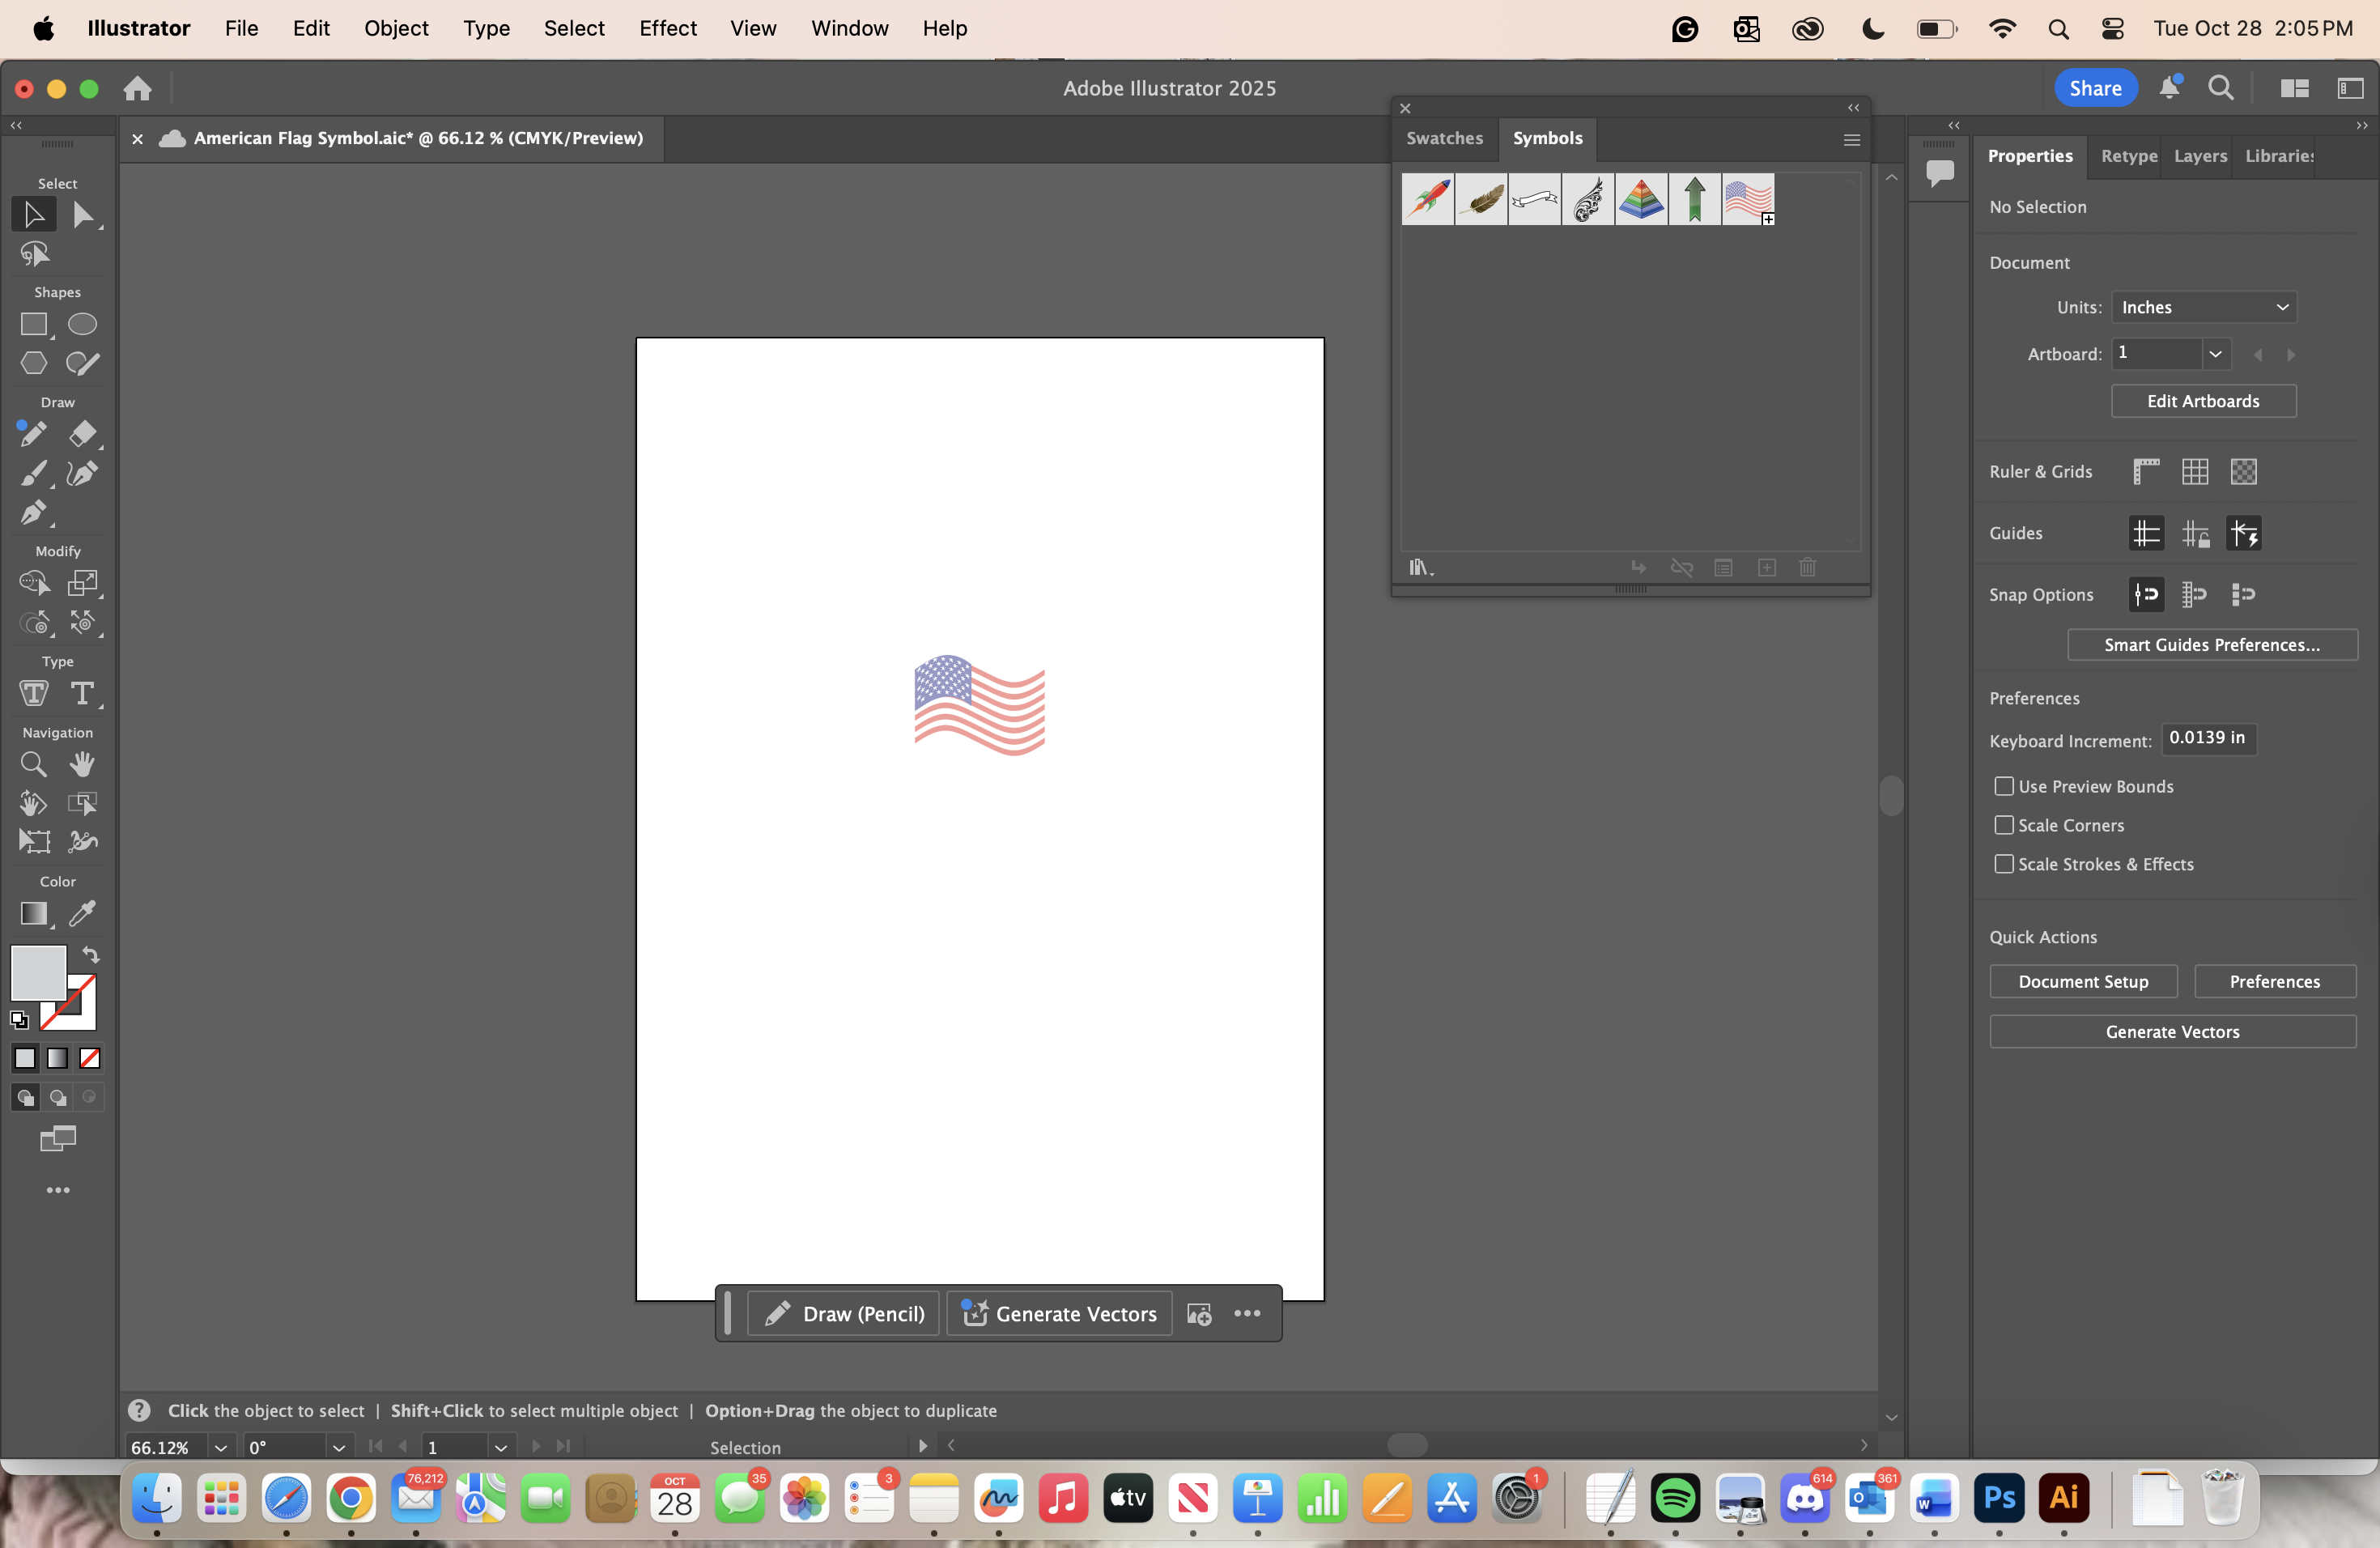Switch to the Swatches tab
This screenshot has width=2380, height=1548.
coord(1444,139)
